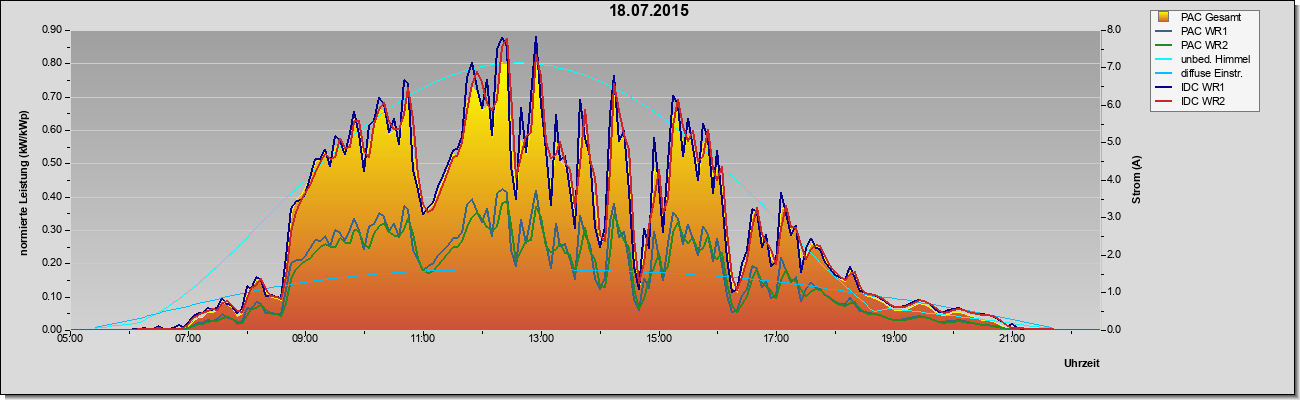1300x400 pixels.
Task: Select the IDC WR2 legend text
Action: 1204,101
